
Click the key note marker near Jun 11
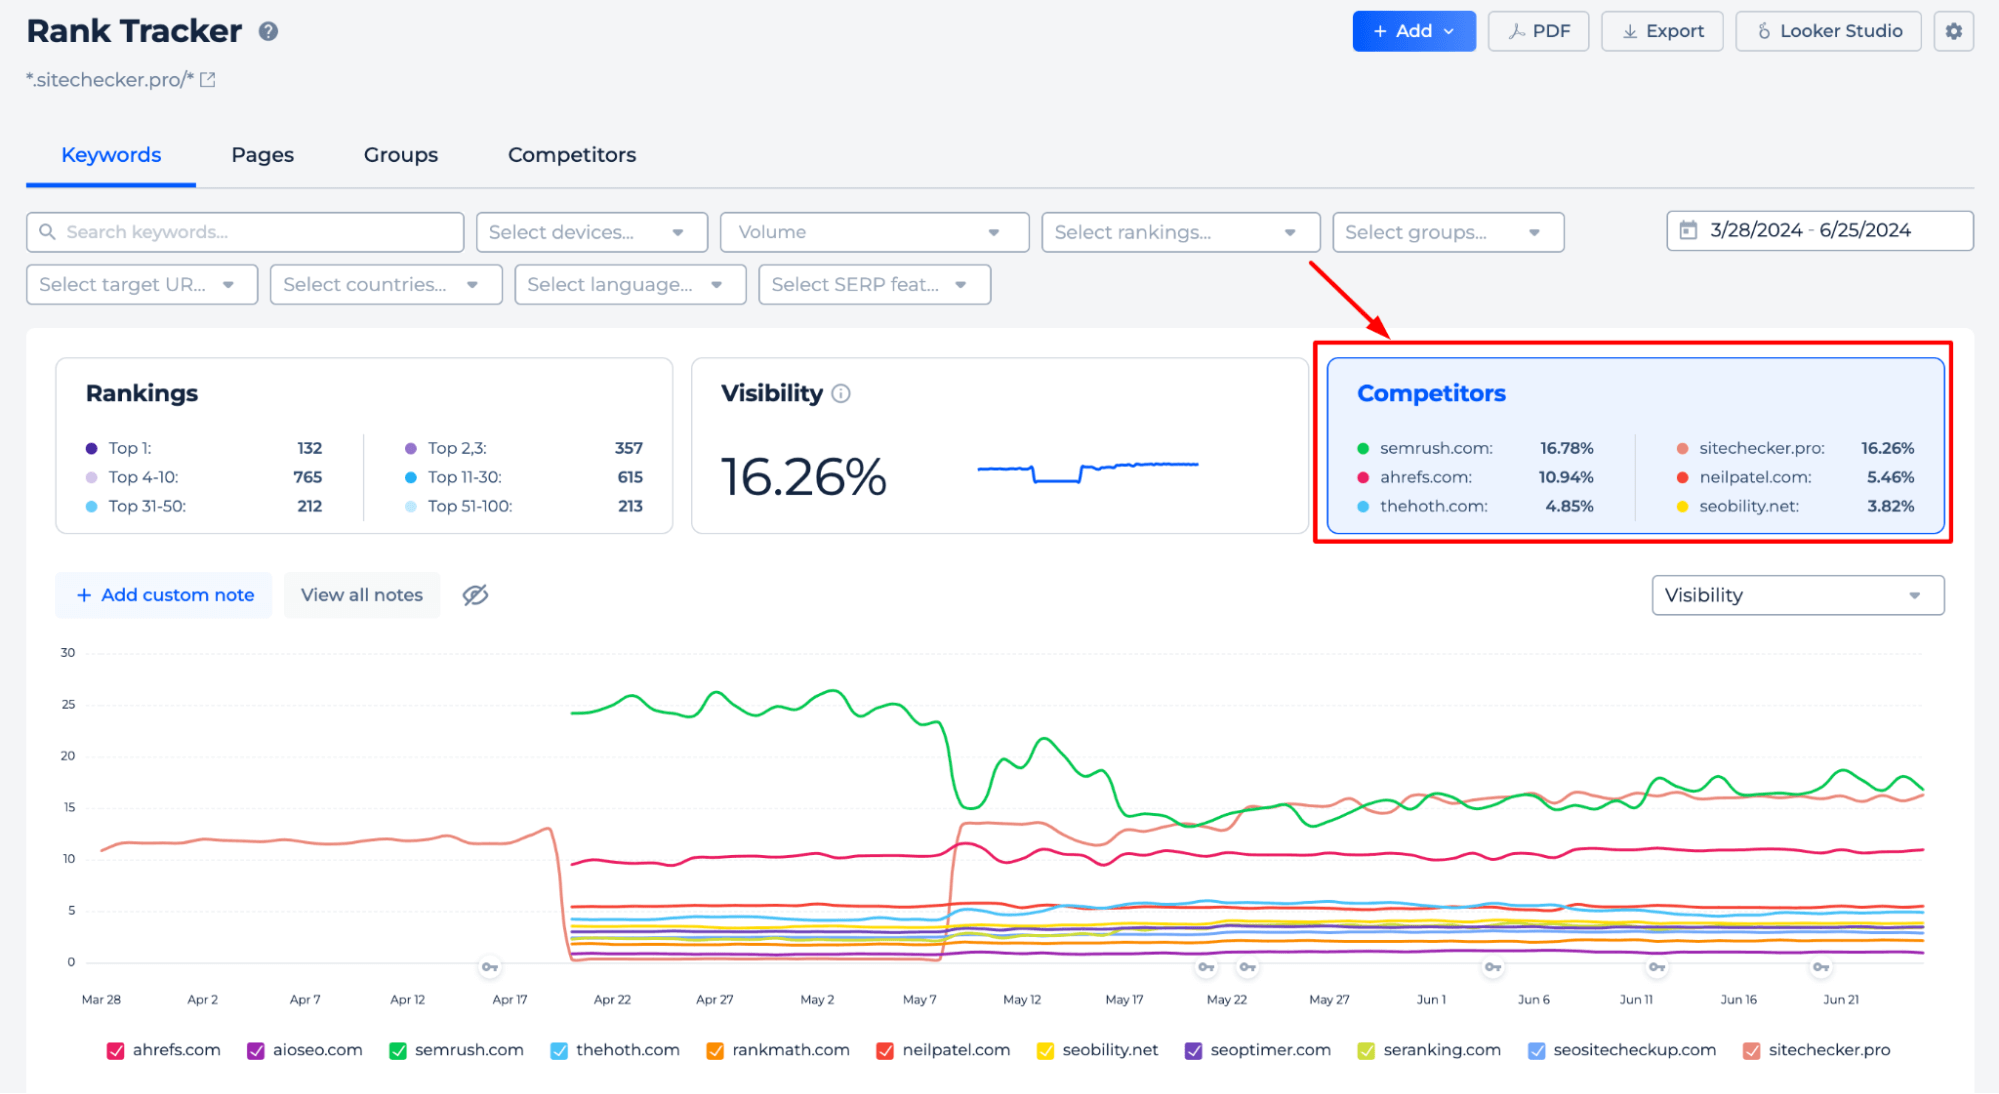click(1657, 967)
